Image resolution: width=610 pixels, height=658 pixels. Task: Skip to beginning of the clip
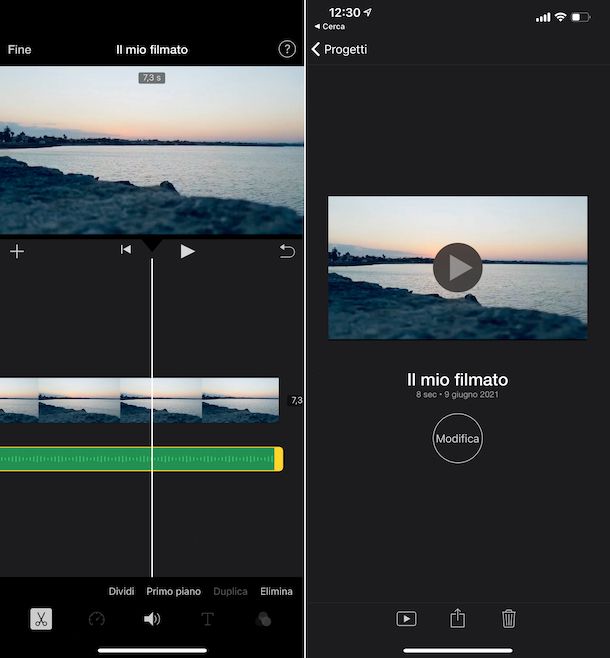126,250
